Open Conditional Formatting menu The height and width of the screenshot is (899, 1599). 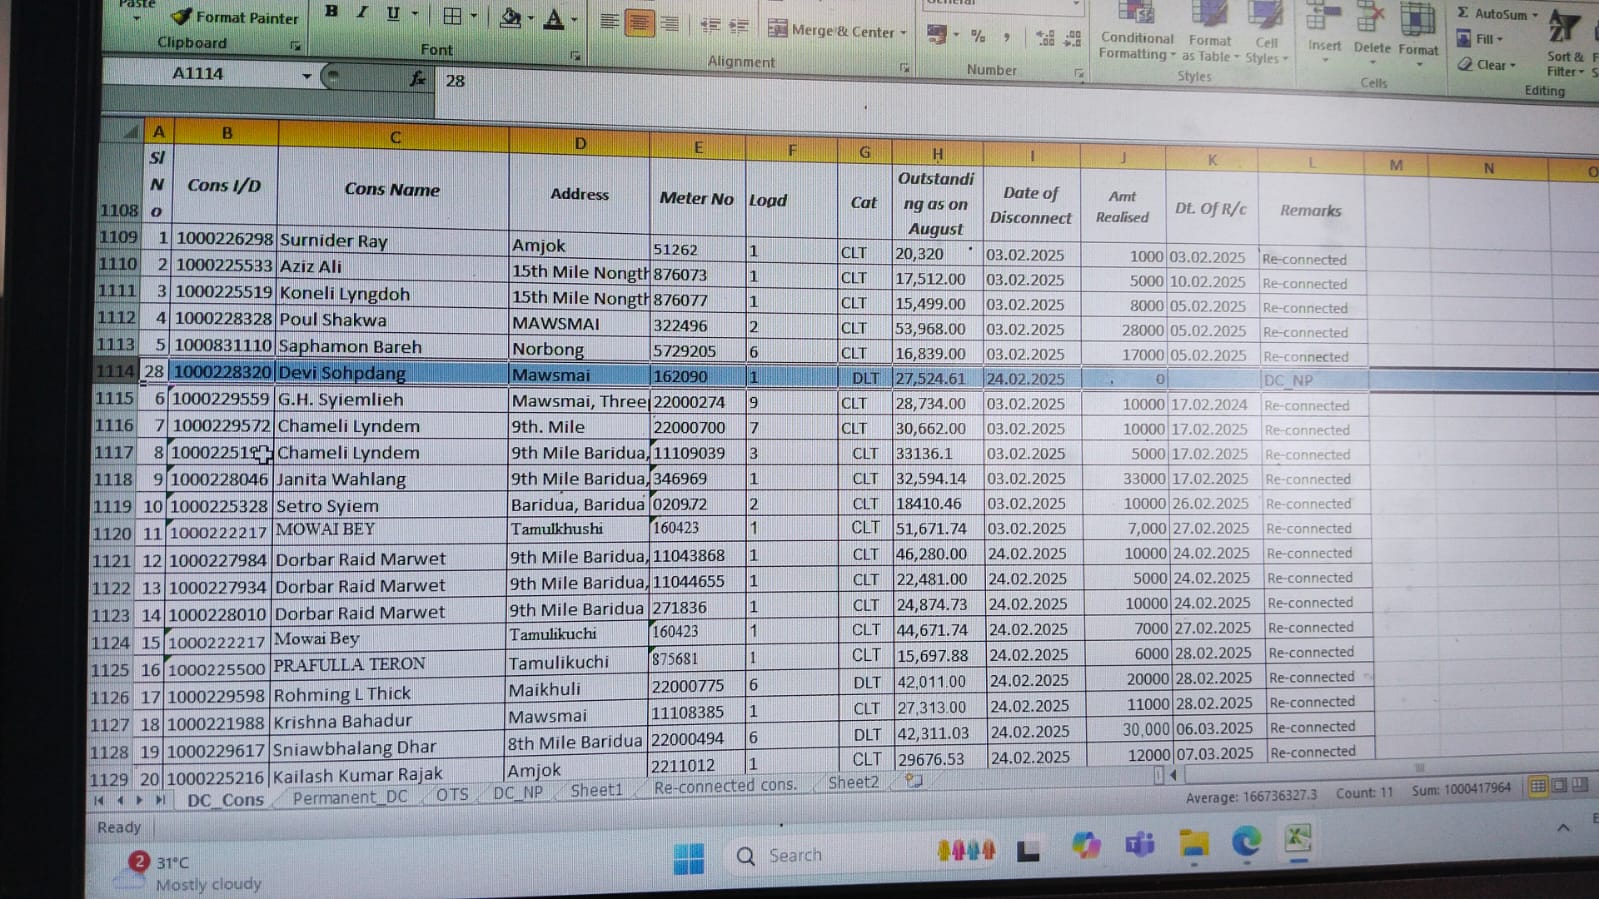pos(1137,32)
